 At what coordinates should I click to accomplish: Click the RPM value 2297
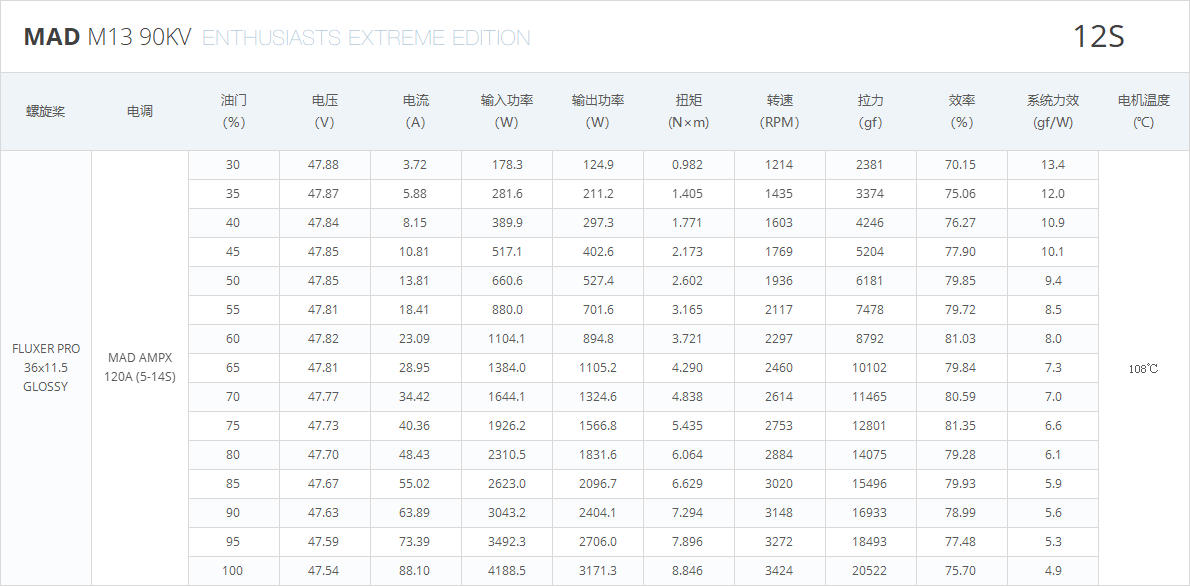(779, 339)
